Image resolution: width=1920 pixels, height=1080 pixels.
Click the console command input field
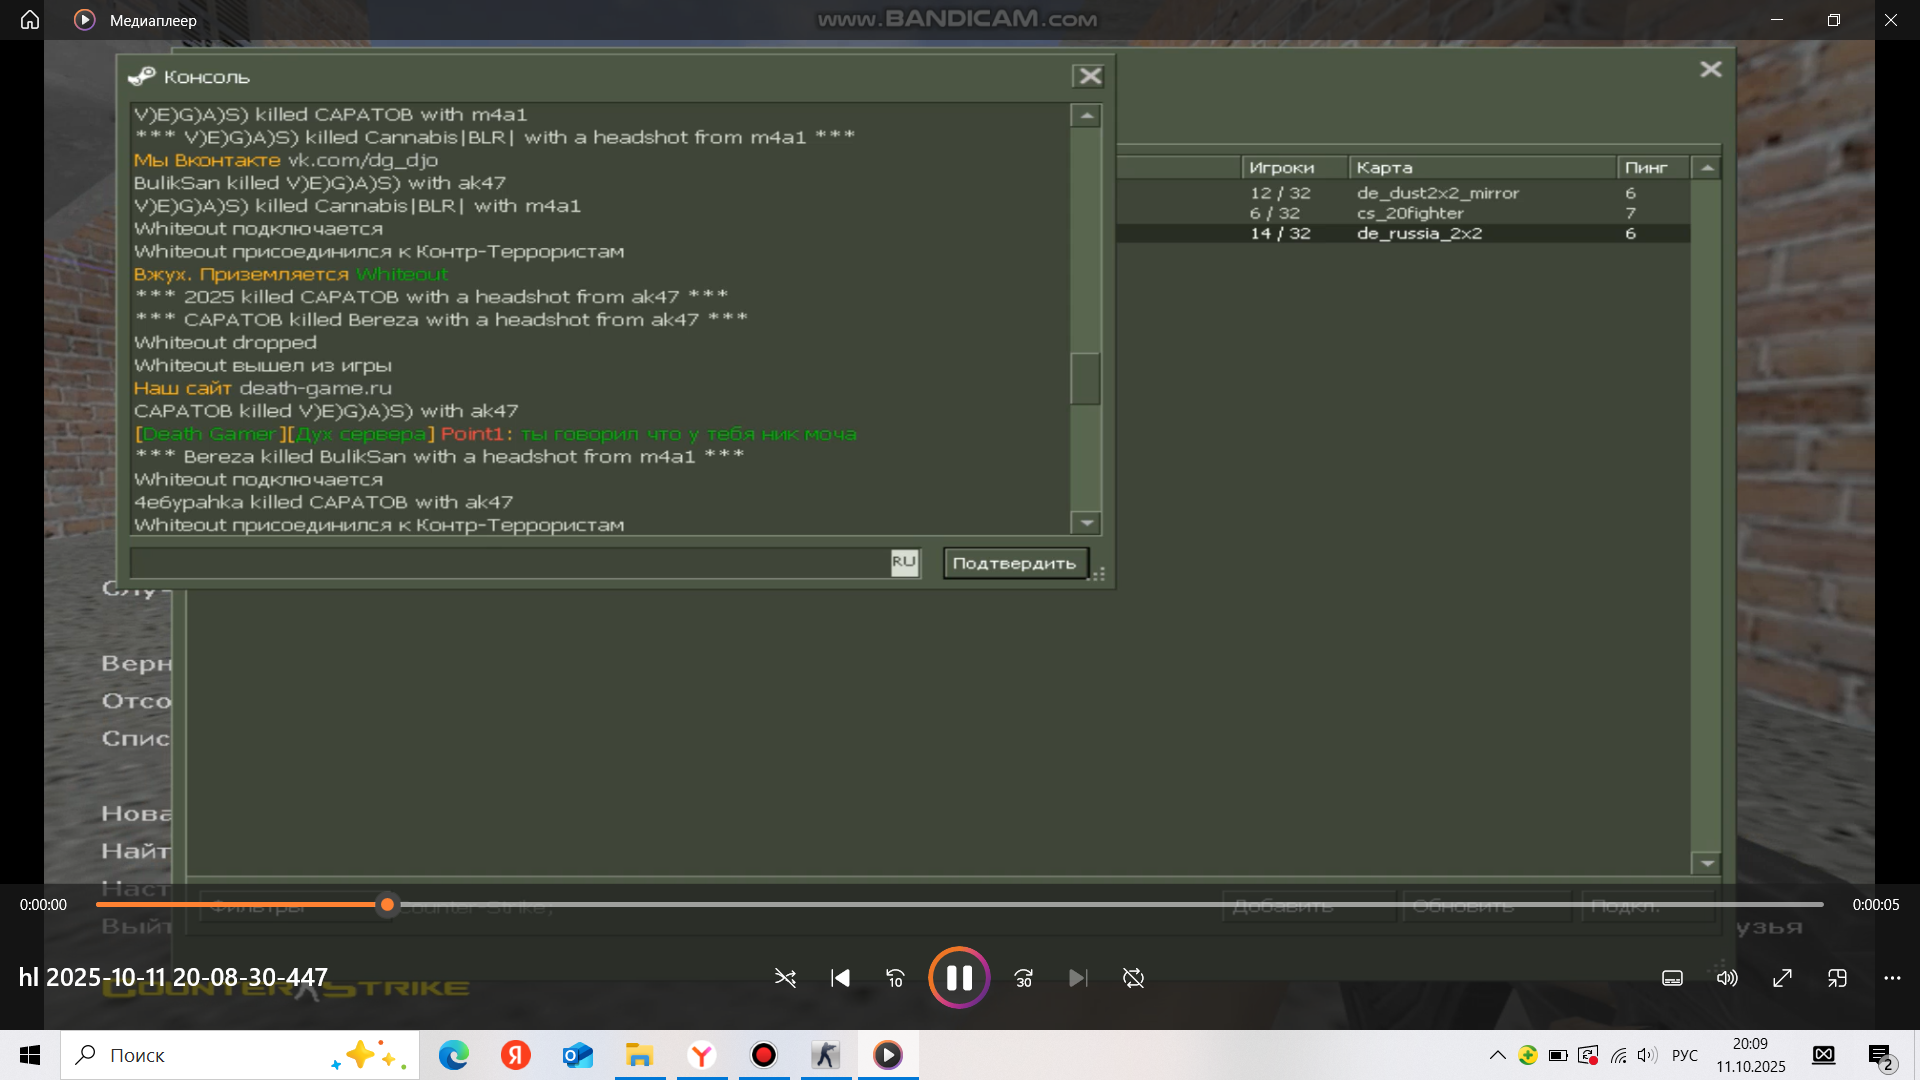click(x=510, y=563)
